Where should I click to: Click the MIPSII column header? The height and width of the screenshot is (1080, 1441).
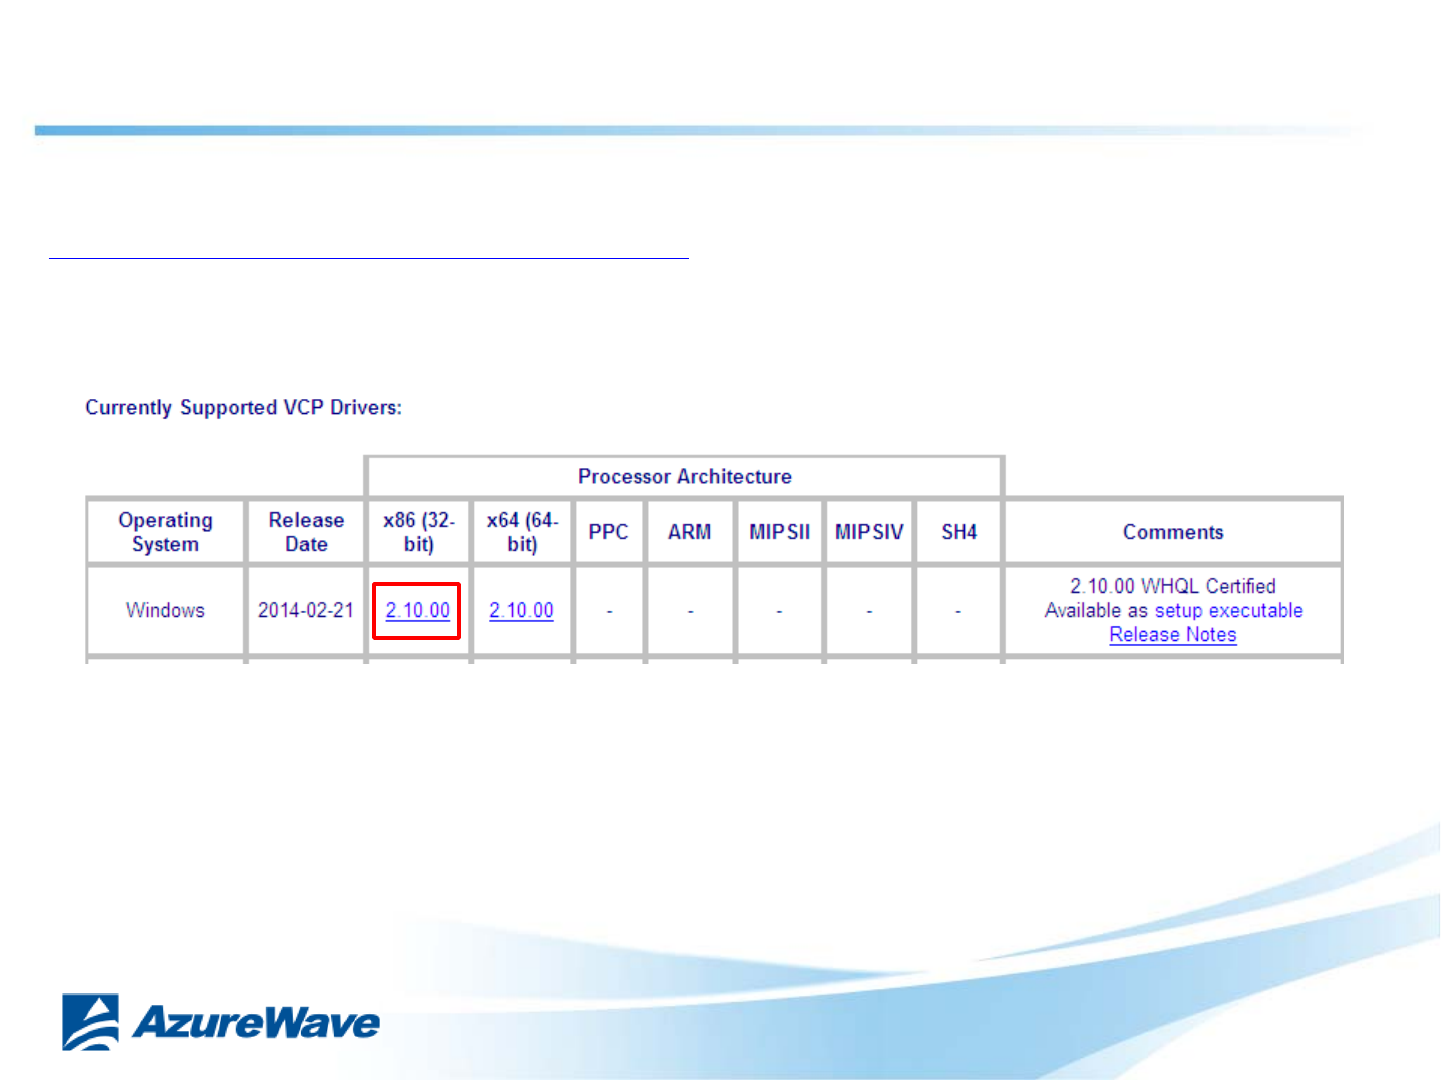(x=780, y=532)
